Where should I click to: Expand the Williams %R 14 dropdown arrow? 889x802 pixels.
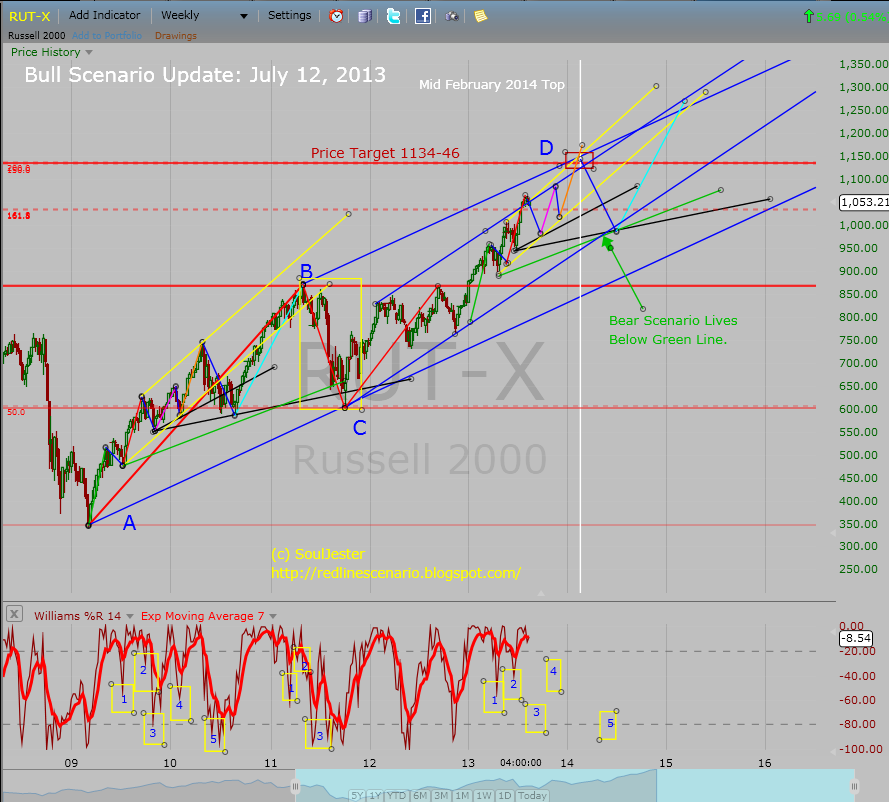130,616
